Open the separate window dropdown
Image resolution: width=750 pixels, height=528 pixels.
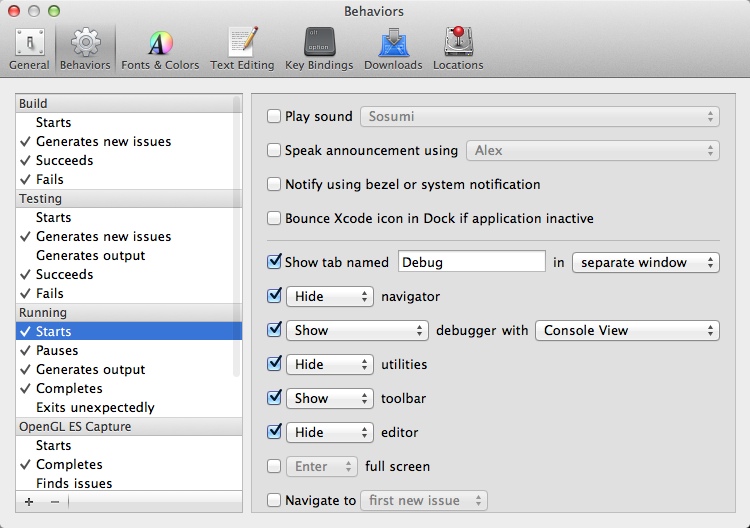646,262
